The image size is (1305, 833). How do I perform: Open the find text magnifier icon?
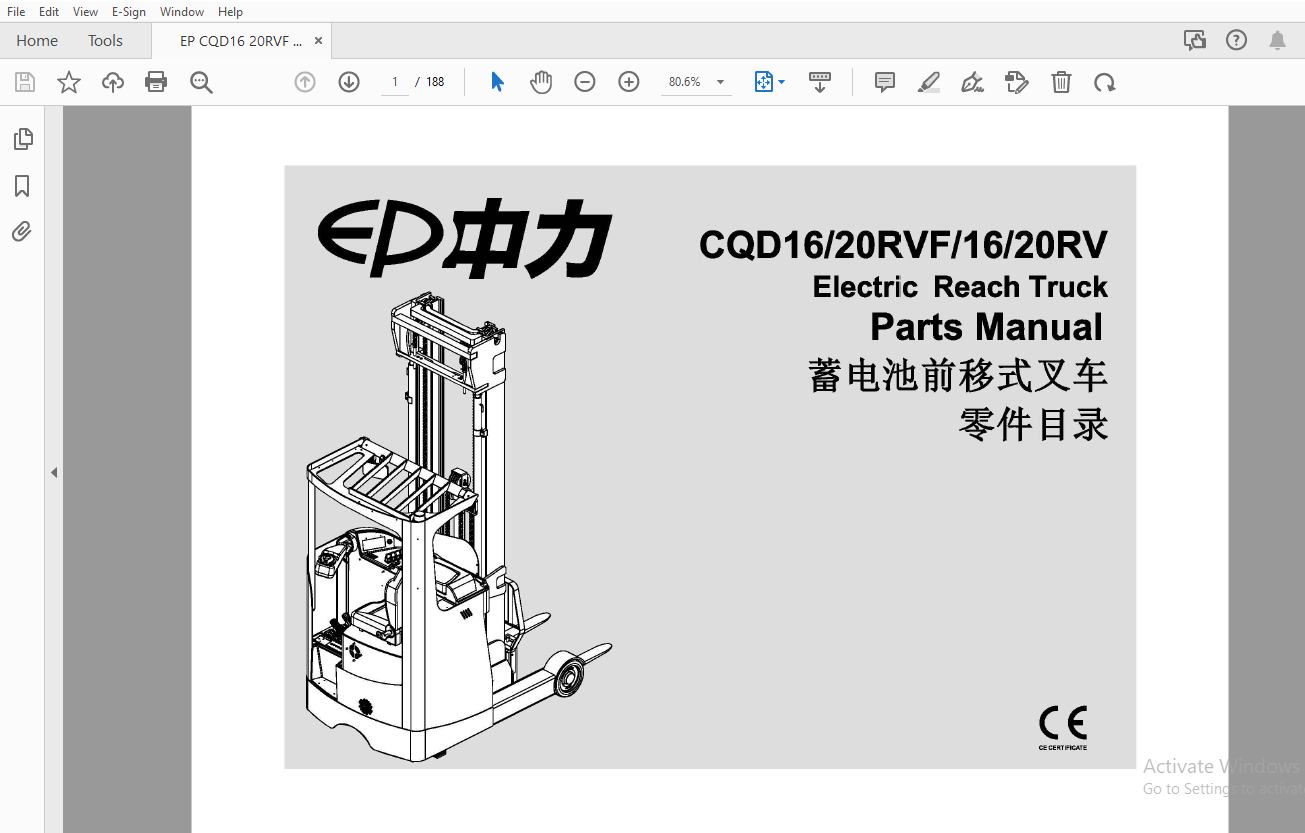(201, 82)
